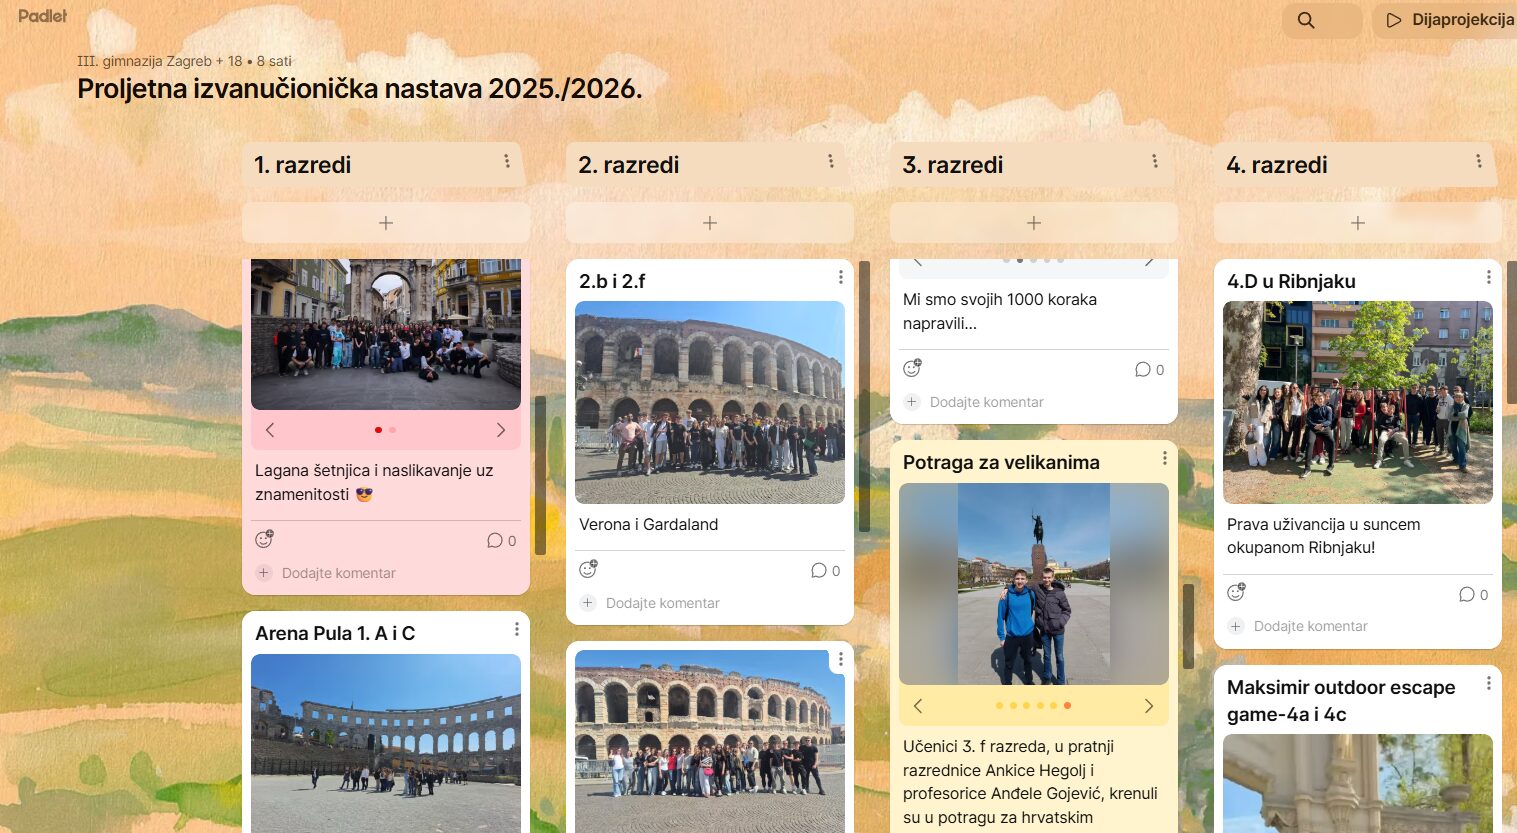The height and width of the screenshot is (833, 1517).
Task: Add a reaction to '4.D u Ribnjaku'
Action: click(1236, 591)
